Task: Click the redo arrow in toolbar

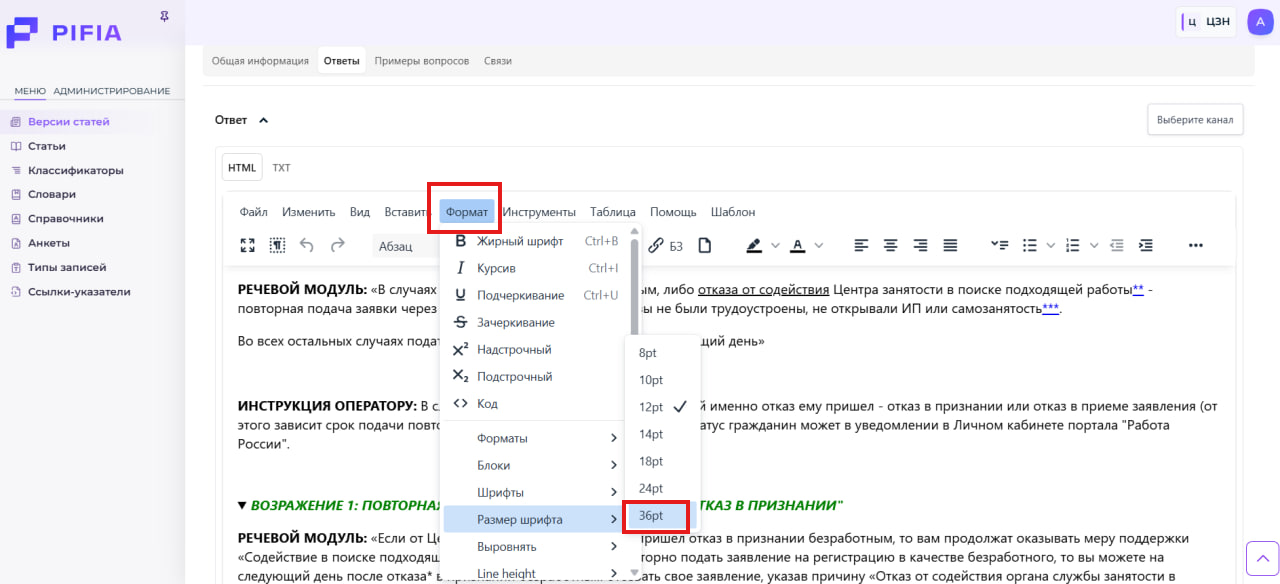Action: 338,245
